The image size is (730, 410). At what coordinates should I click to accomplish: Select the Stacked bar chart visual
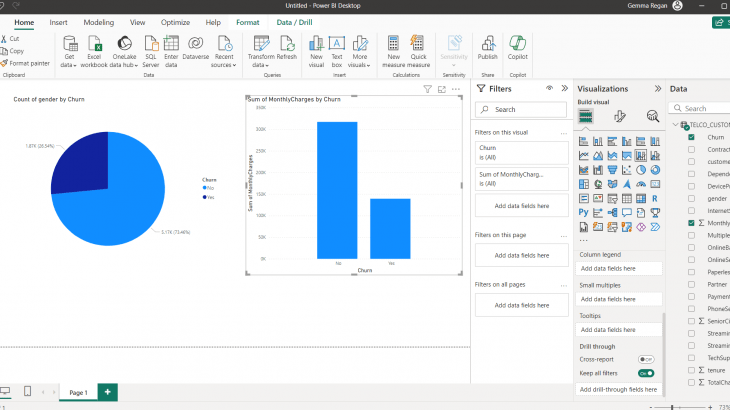point(583,141)
